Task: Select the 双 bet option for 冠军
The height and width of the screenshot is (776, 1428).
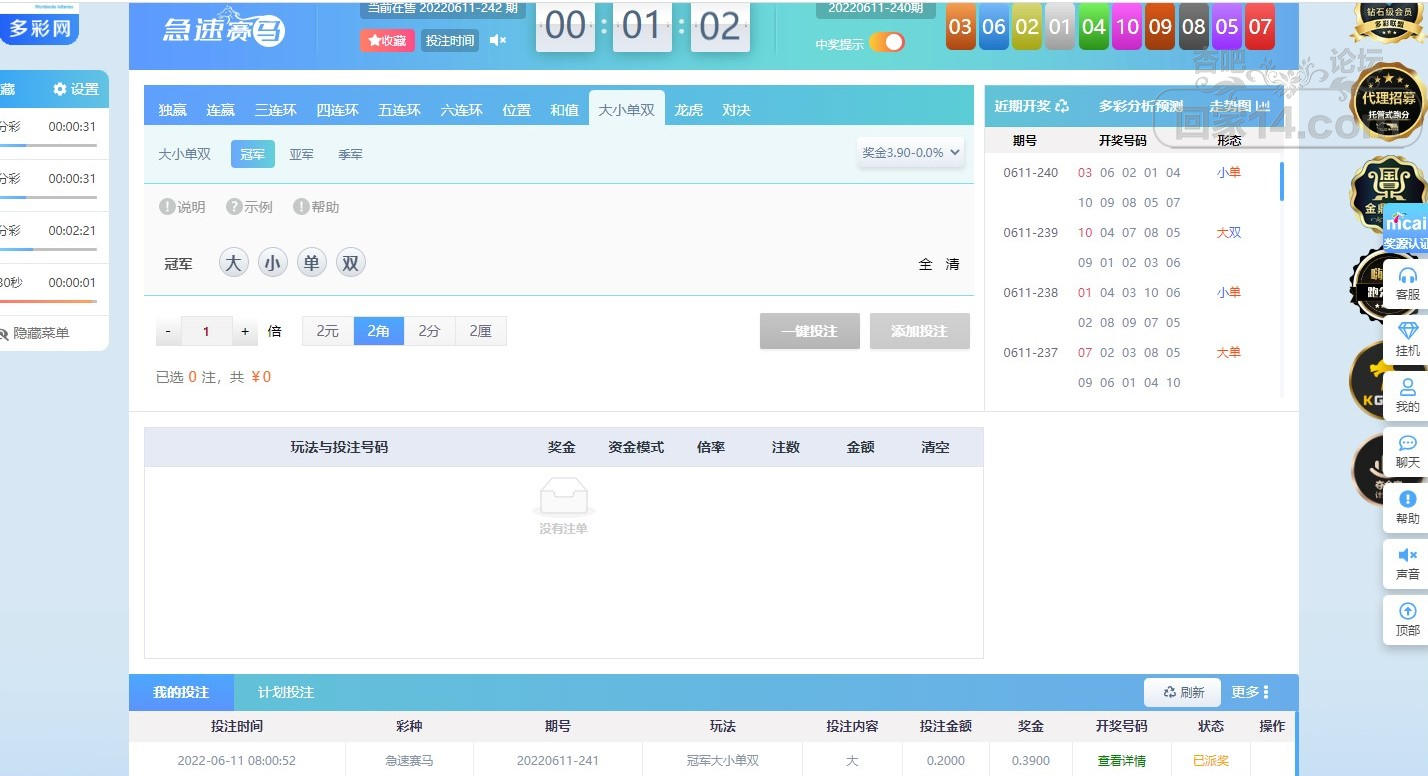Action: (x=350, y=263)
